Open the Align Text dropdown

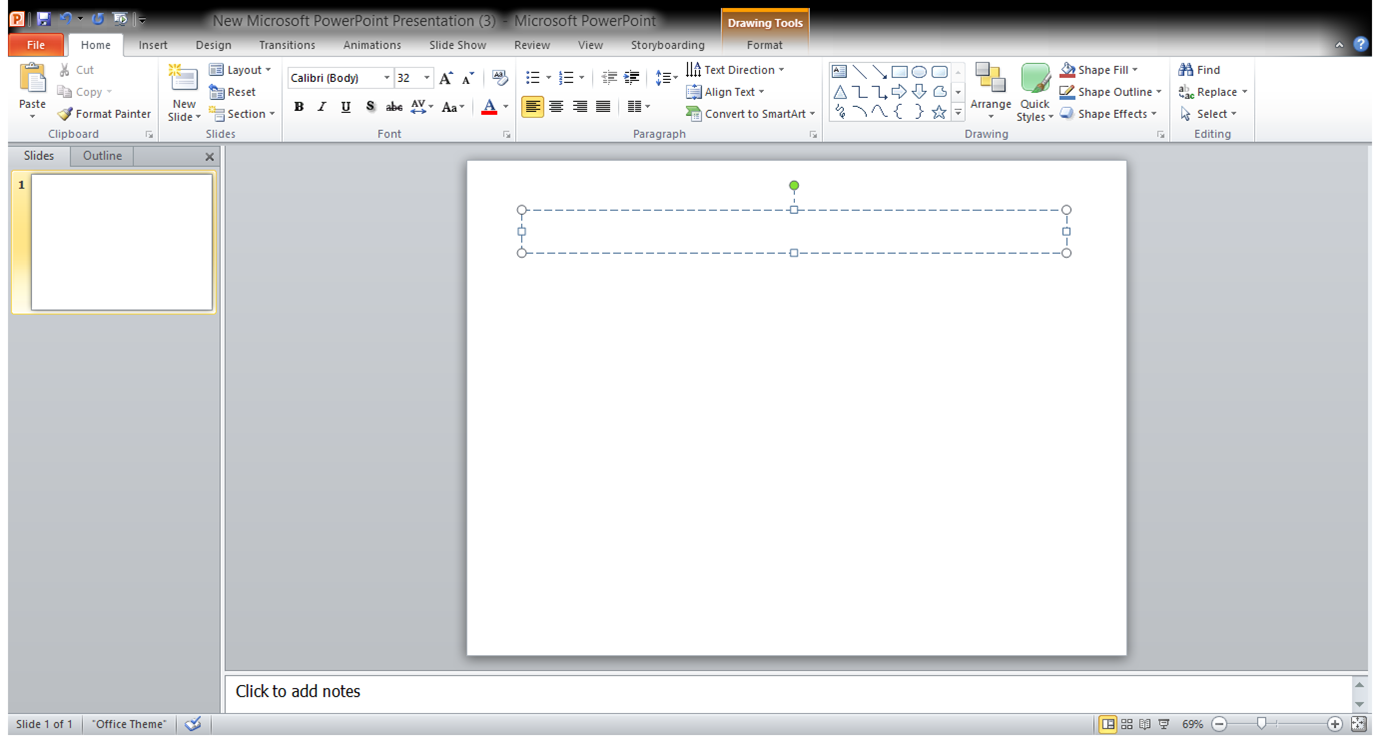[725, 92]
